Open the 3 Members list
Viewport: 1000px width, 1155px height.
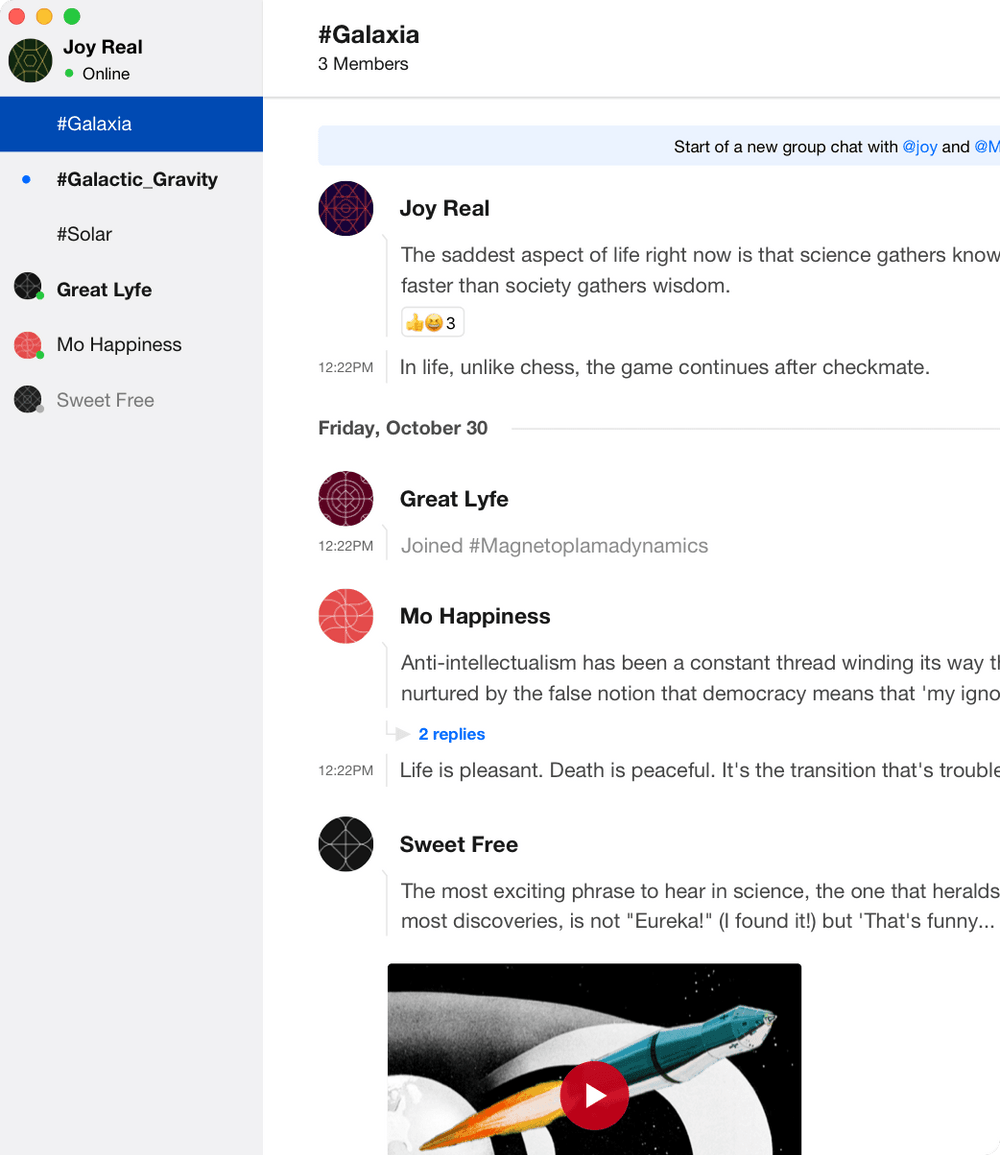(363, 64)
